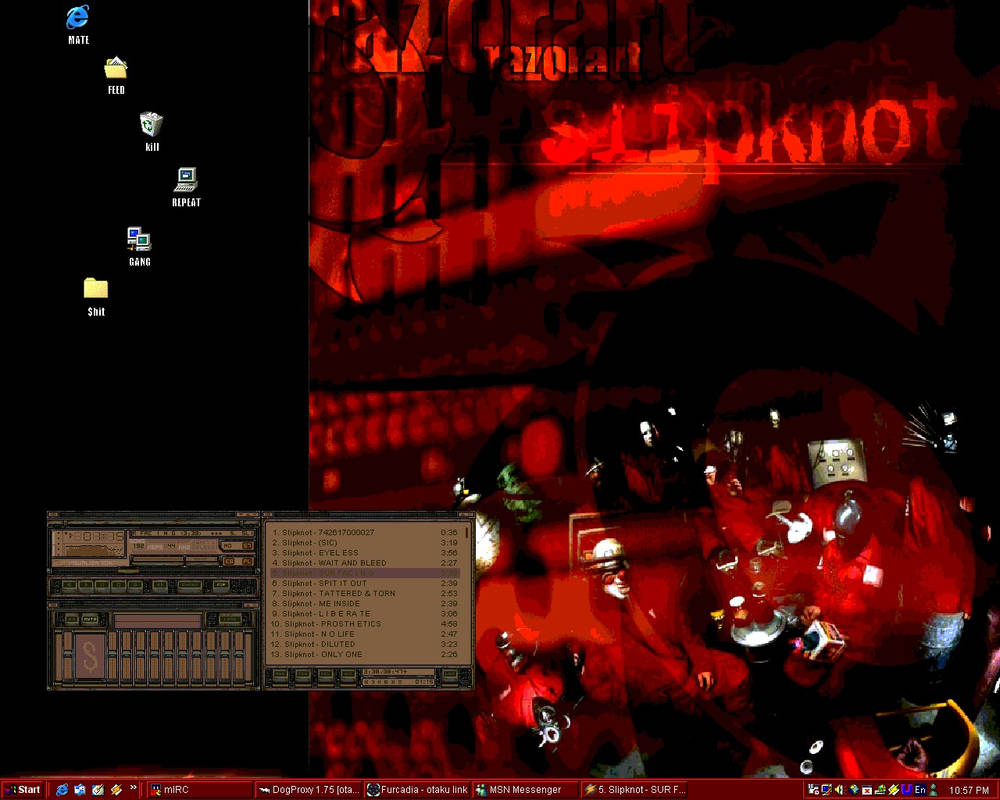Screen dimensions: 1000x800
Task: Click the equalizer preamp slider
Action: pos(66,658)
